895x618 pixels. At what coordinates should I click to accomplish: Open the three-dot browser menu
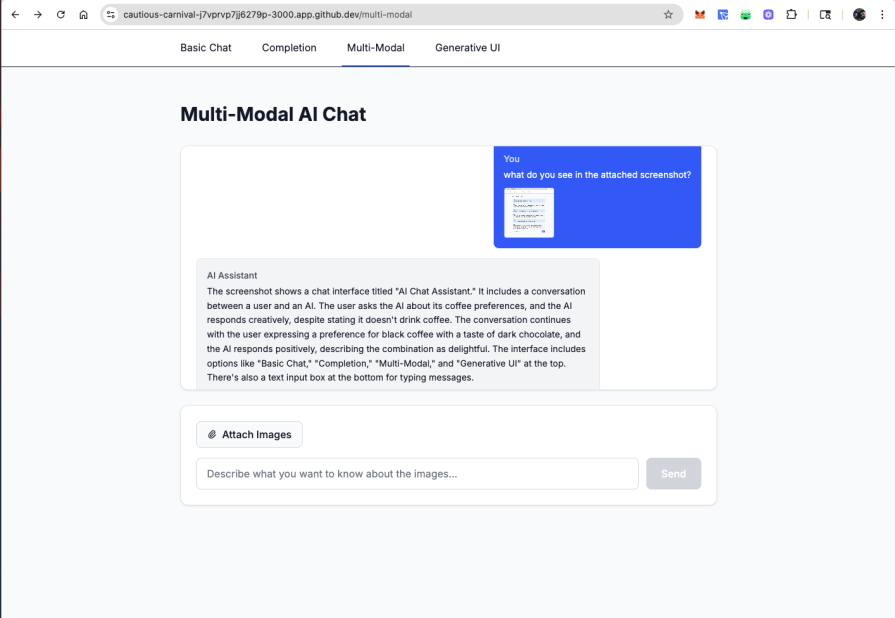point(881,15)
